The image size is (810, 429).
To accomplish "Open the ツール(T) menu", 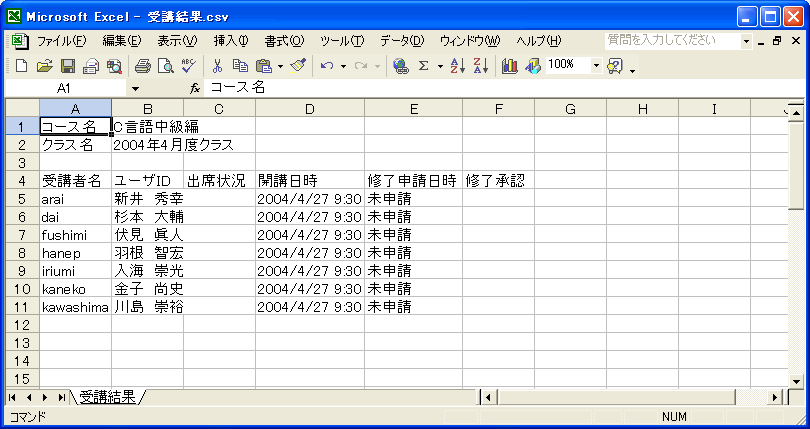I will click(342, 41).
